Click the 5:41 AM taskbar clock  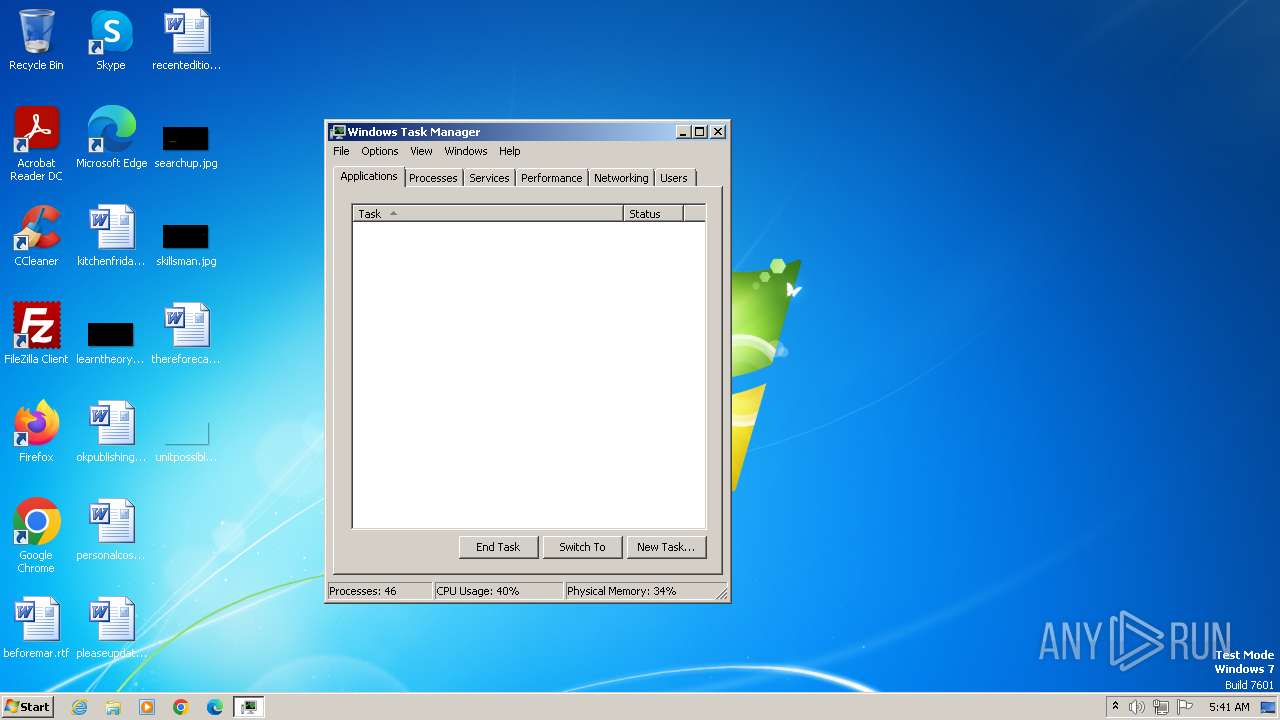click(1229, 707)
